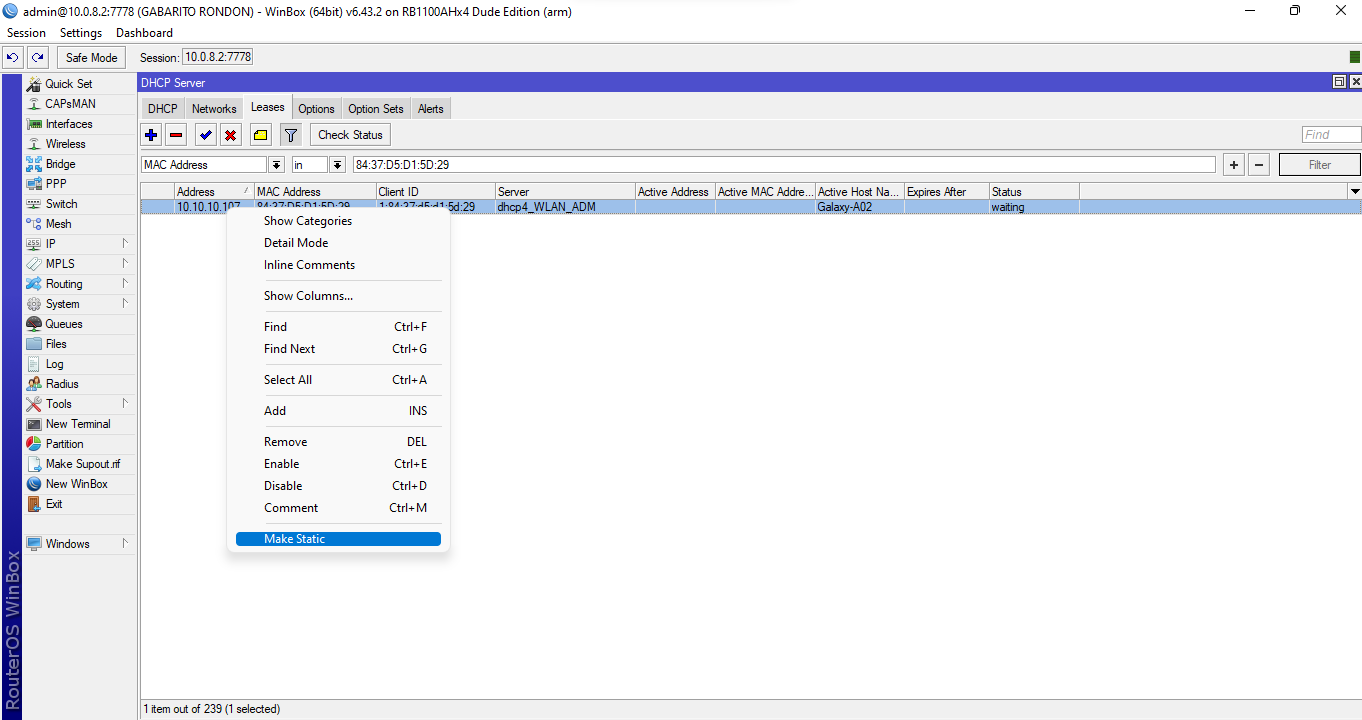Screen dimensions: 1362x720
Task: Open the Dashboard menu
Action: pyautogui.click(x=144, y=33)
